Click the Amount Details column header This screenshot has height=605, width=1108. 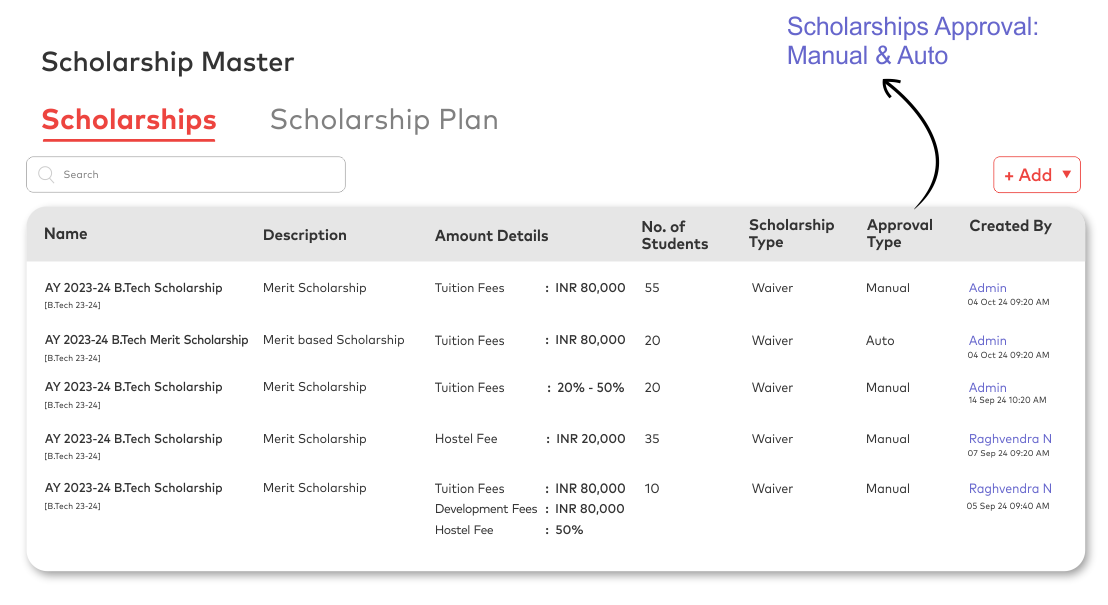coord(491,236)
